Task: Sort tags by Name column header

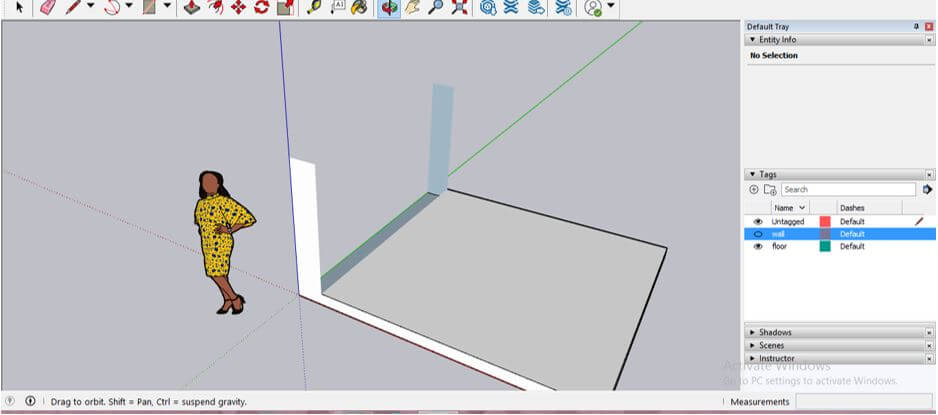Action: (790, 208)
